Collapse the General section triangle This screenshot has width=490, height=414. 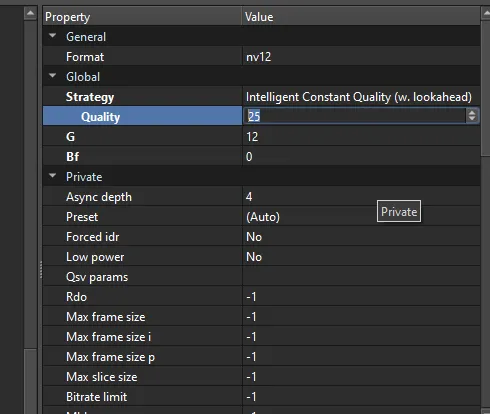click(52, 35)
